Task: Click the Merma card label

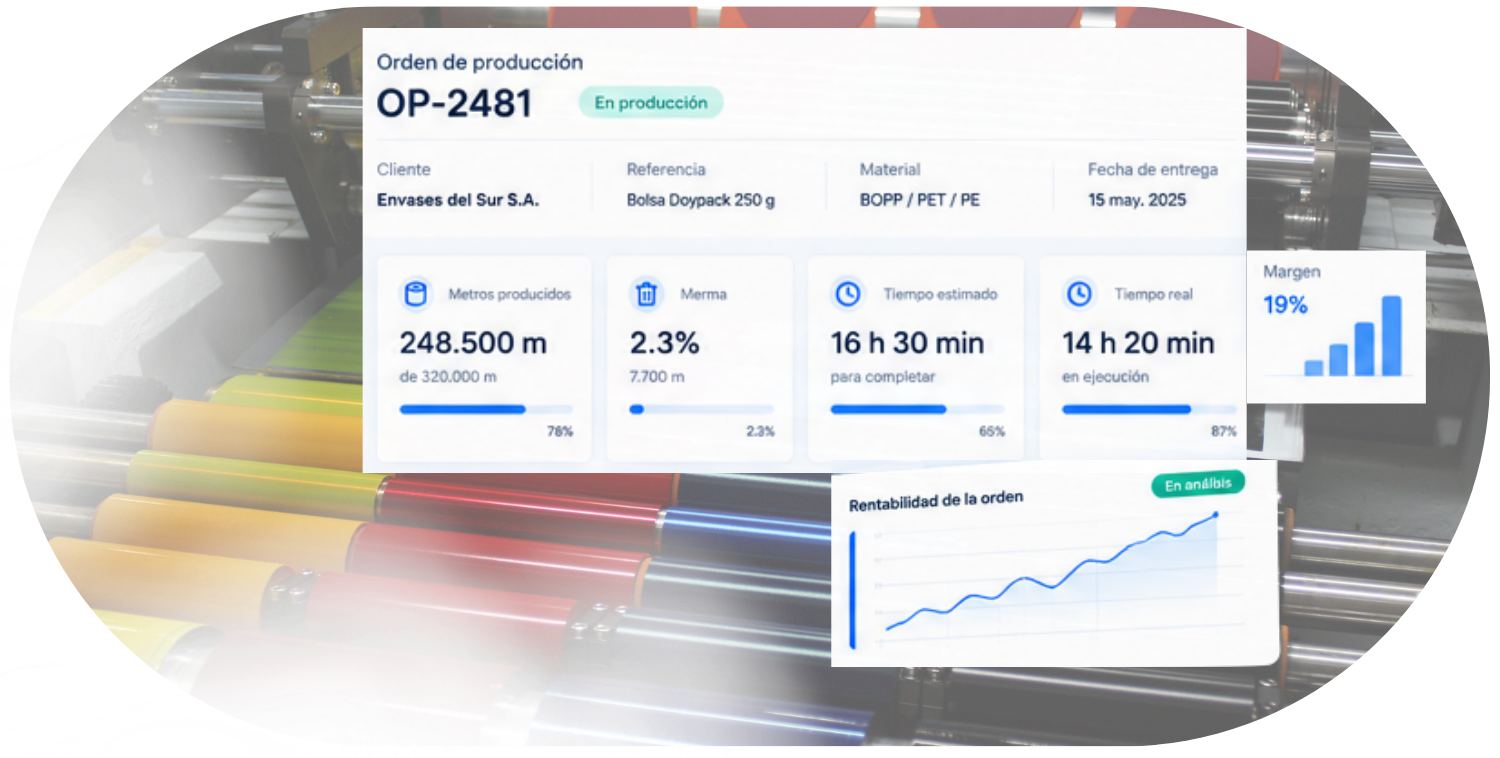Action: point(704,294)
